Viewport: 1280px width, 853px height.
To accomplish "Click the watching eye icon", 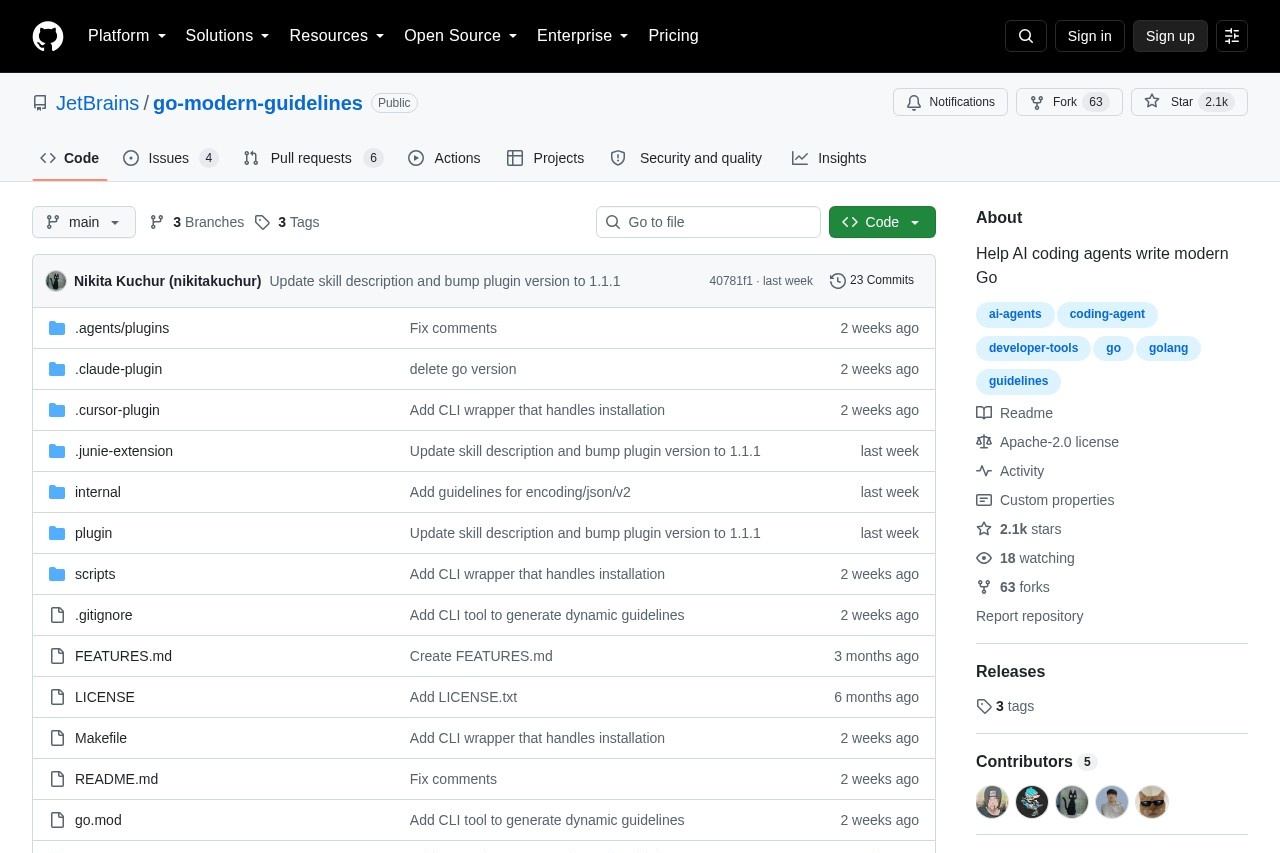I will click(x=984, y=558).
